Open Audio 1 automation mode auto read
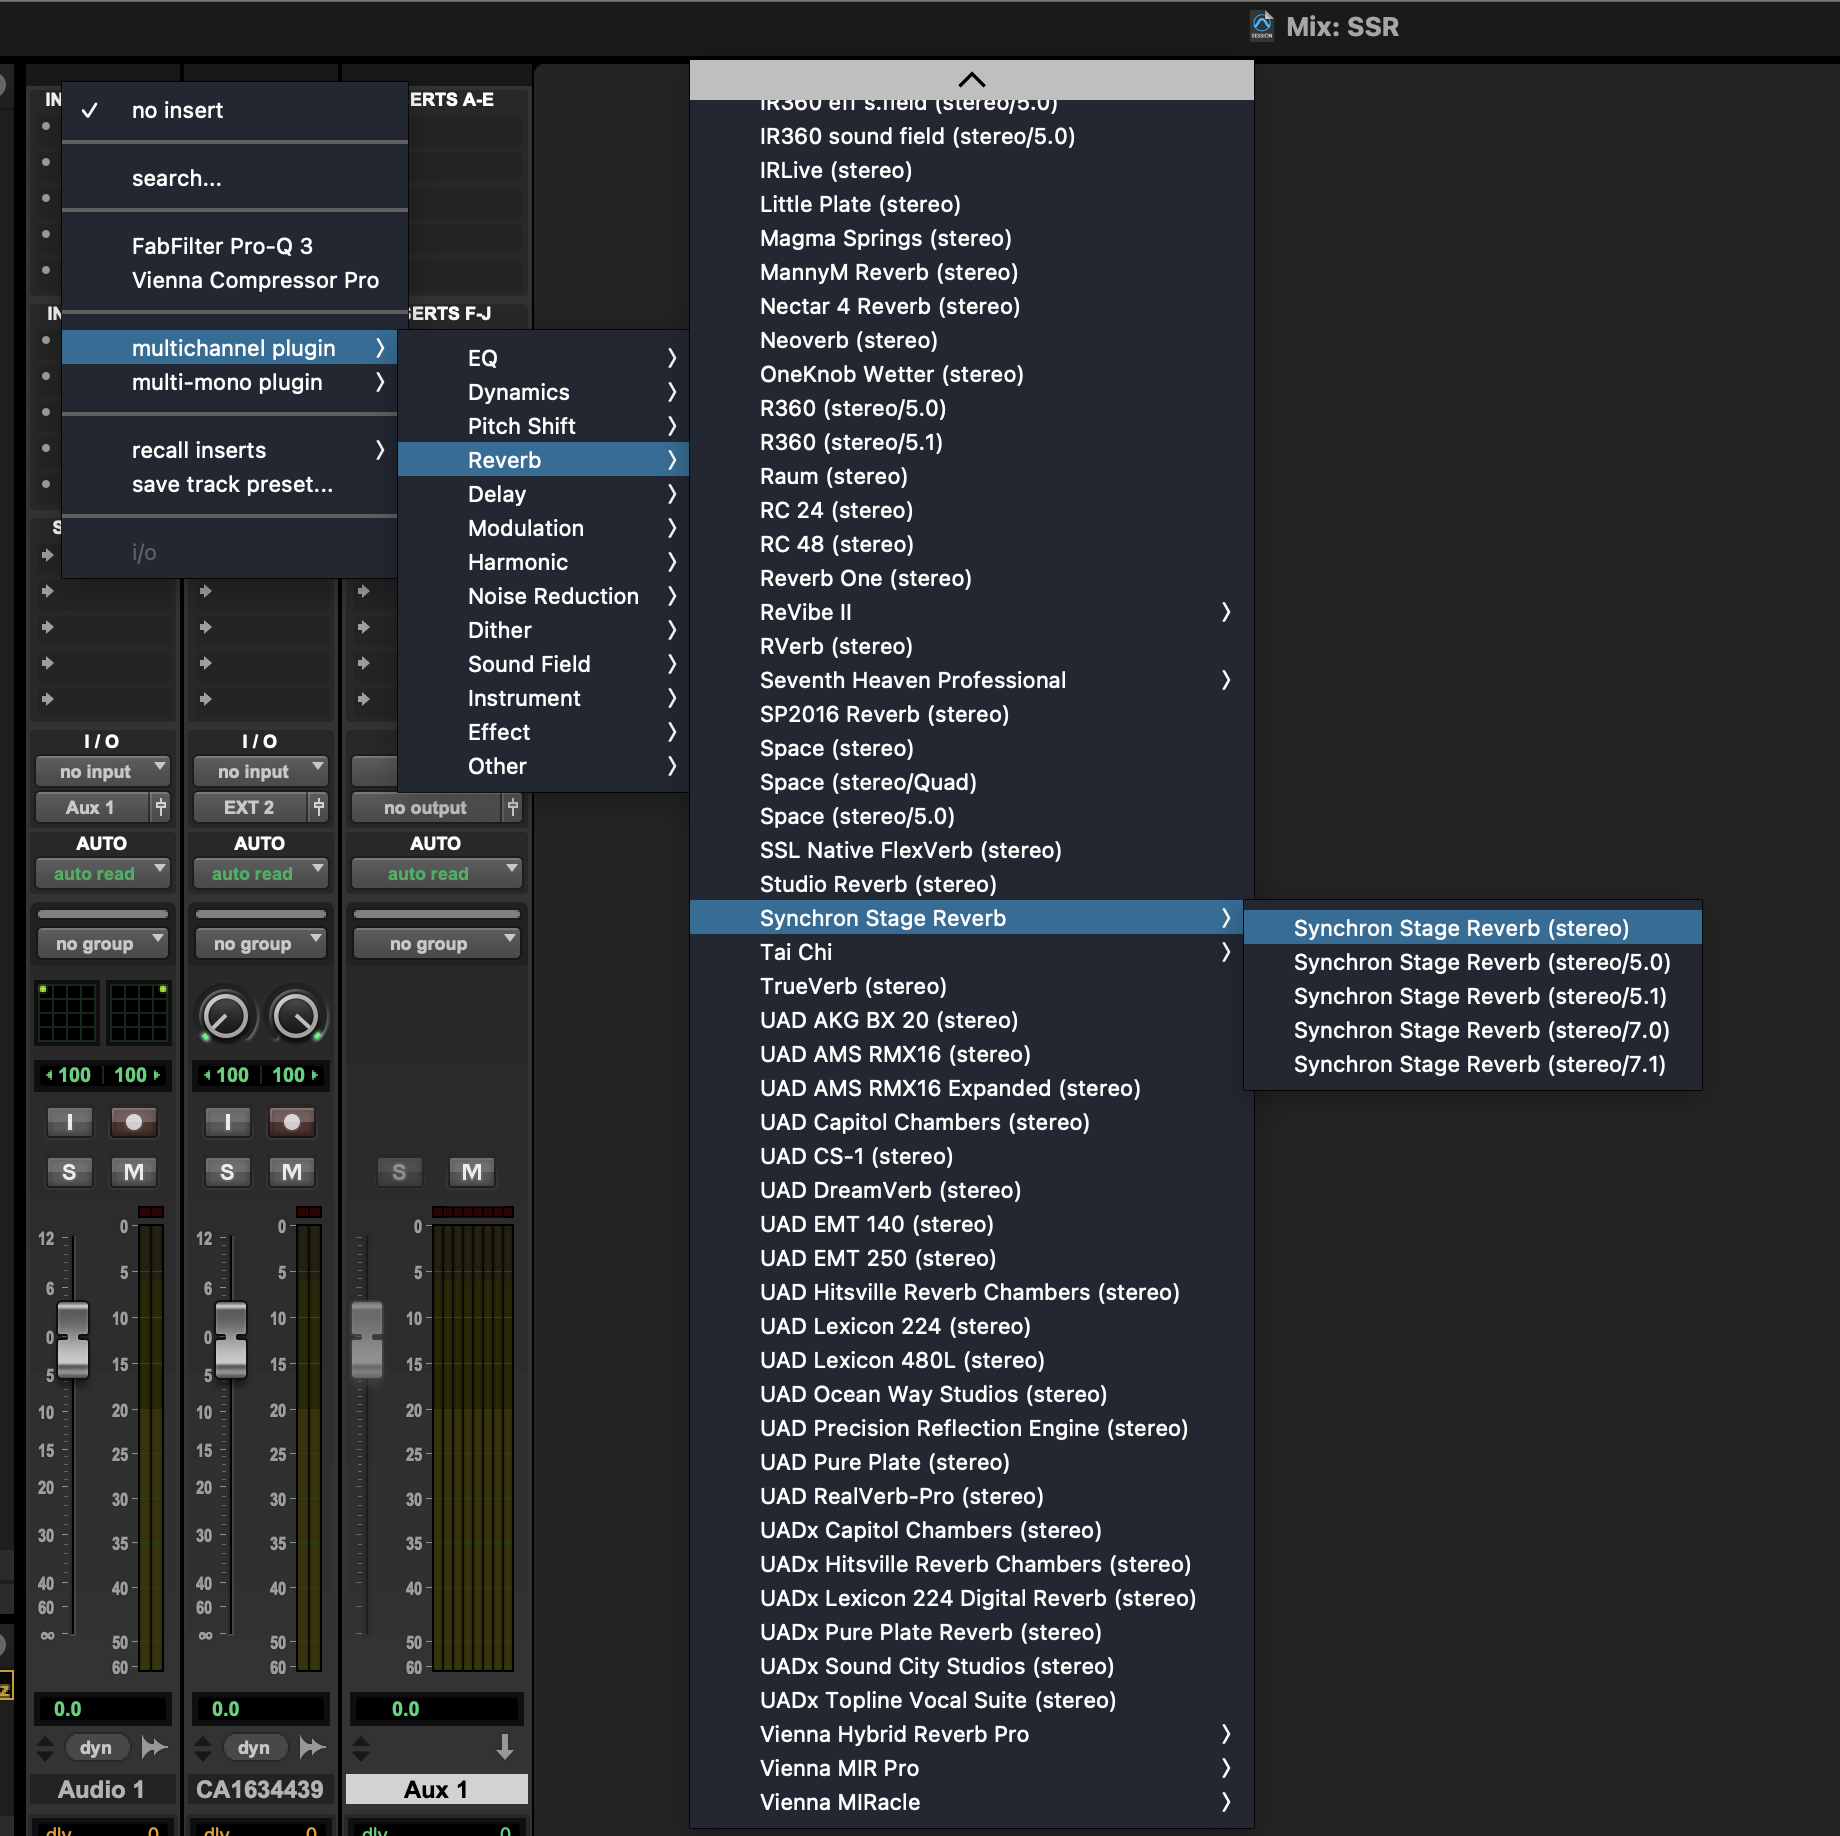 (x=102, y=873)
